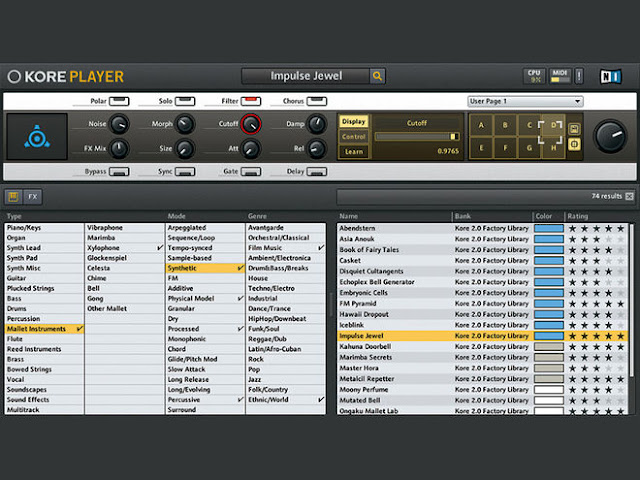Select the Display tab
Viewport: 640px width, 480px height.
pyautogui.click(x=353, y=122)
